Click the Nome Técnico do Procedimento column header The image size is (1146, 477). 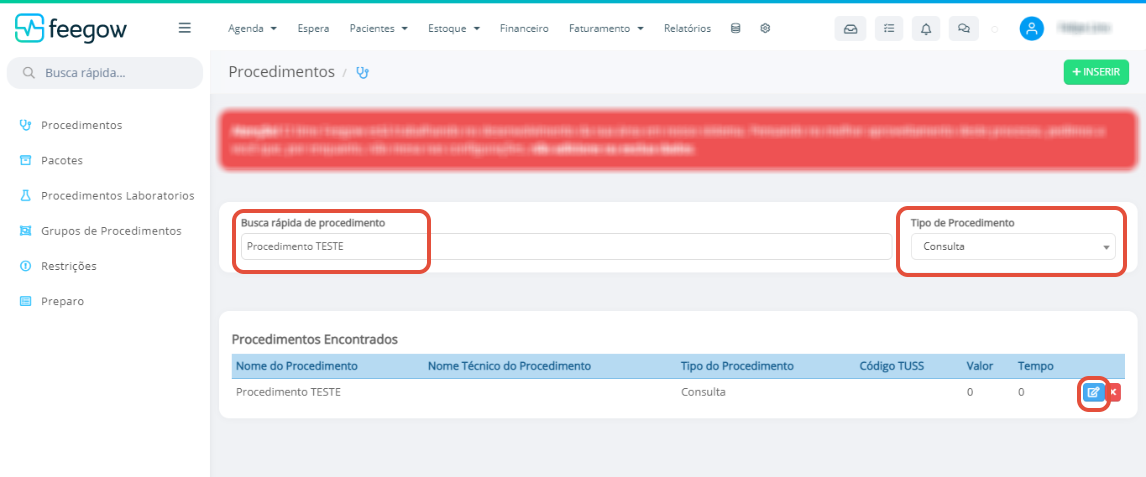tap(509, 365)
